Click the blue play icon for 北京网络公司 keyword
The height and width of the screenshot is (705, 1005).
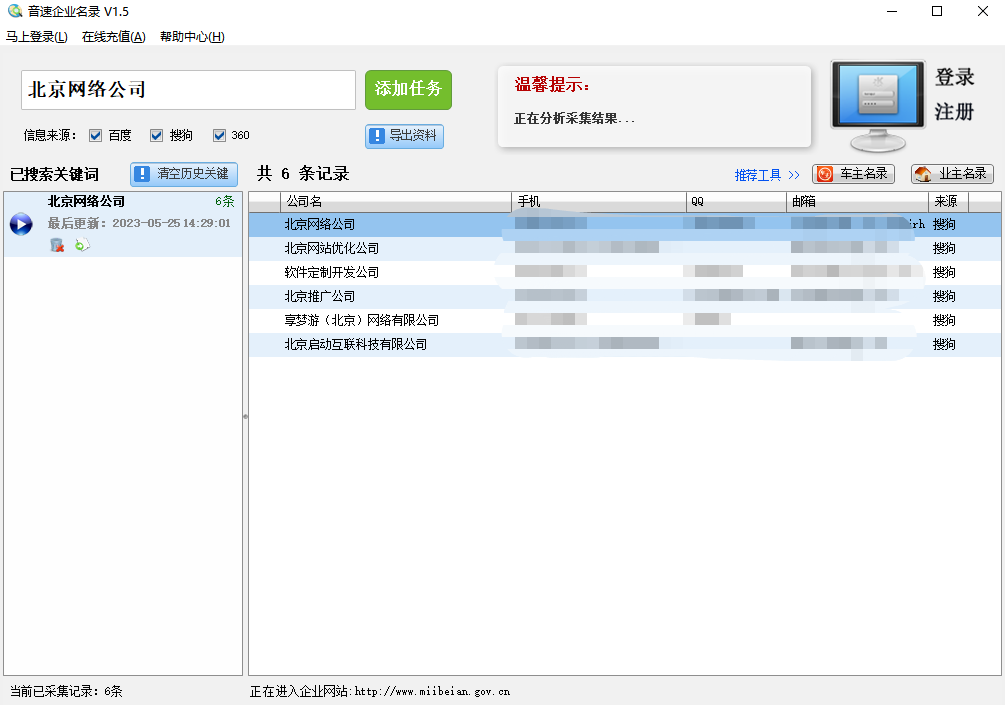tap(21, 224)
